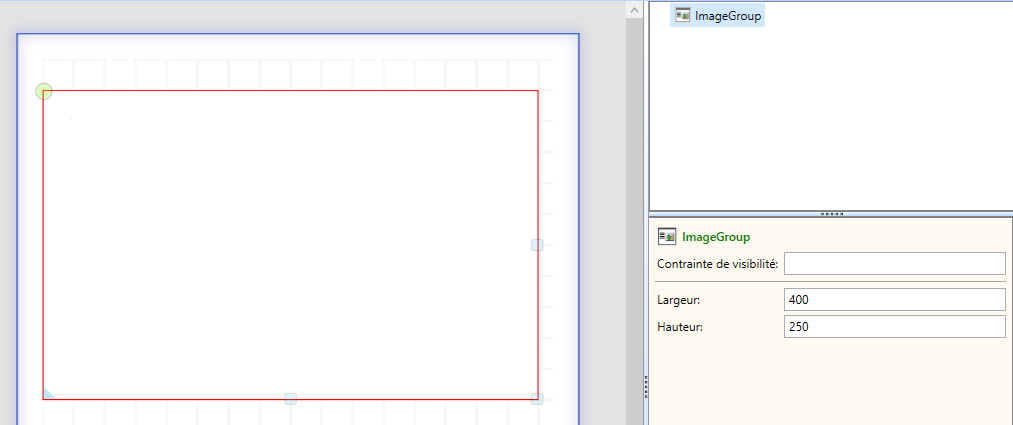Click the vertical splitter grip beside the canvas
Screen dimensions: 1013x425
click(646, 387)
